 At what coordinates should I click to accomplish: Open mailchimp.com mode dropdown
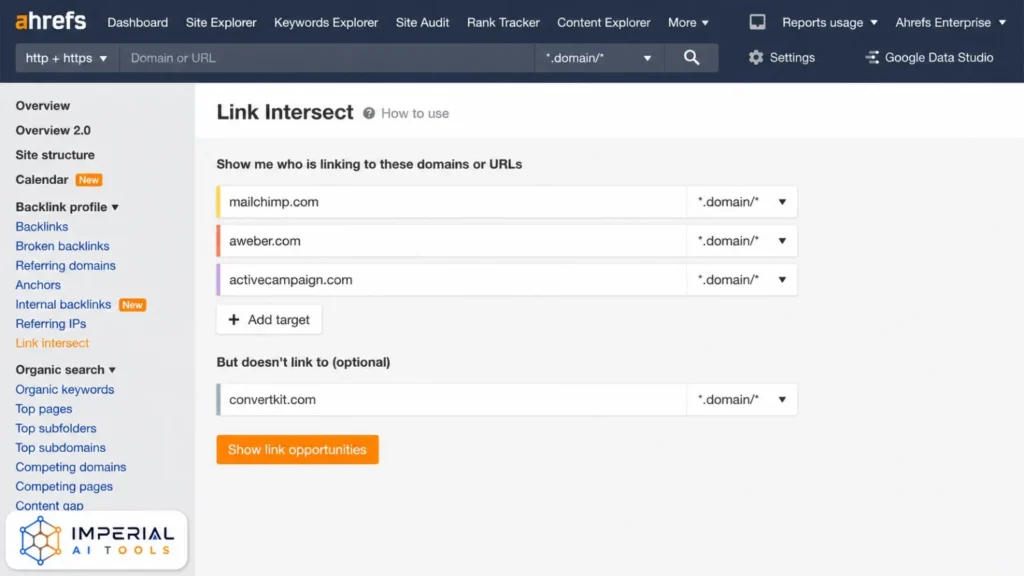pos(741,202)
